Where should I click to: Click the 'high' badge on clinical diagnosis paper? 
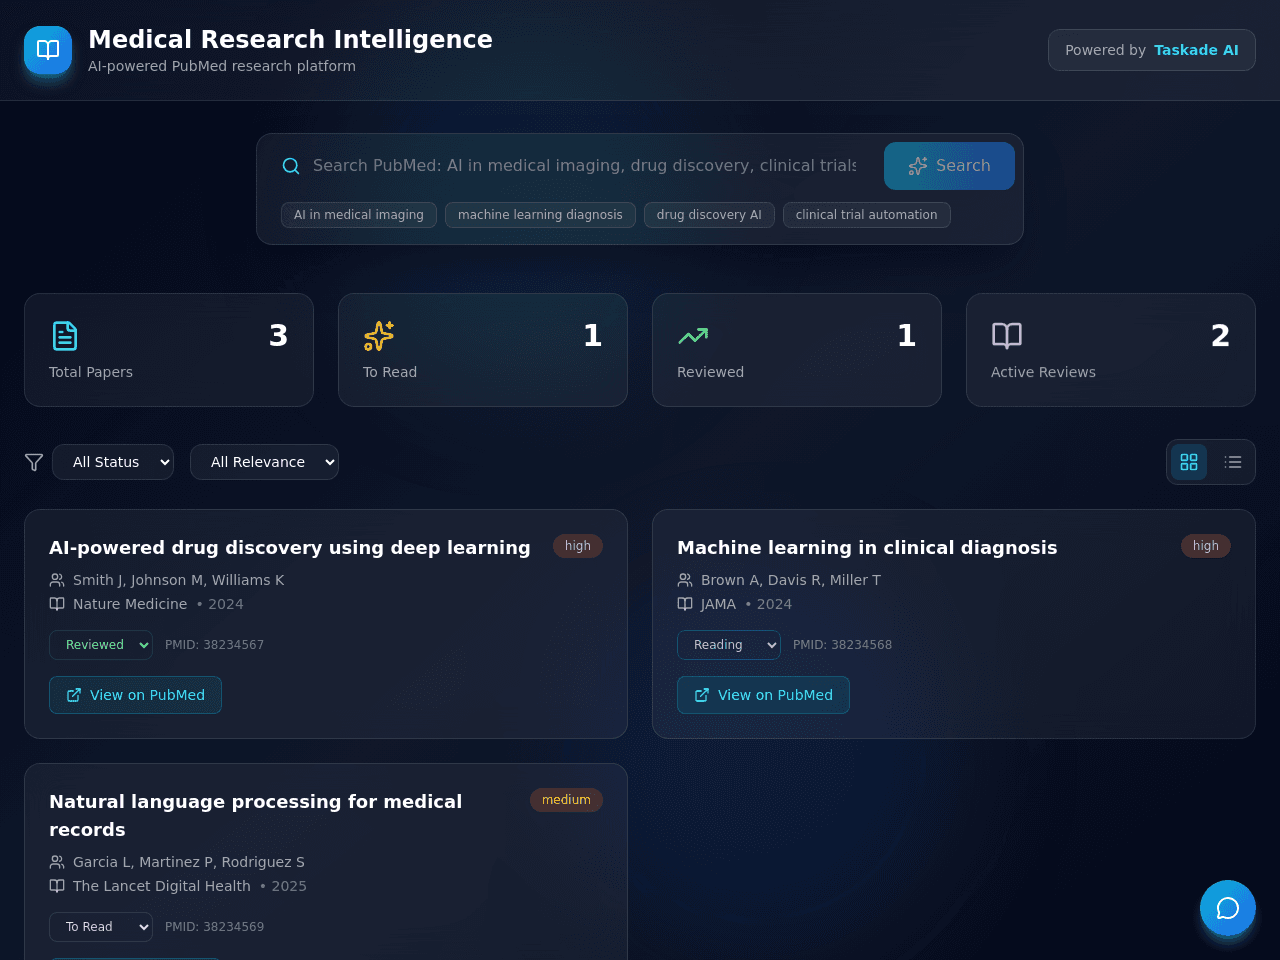pyautogui.click(x=1206, y=546)
